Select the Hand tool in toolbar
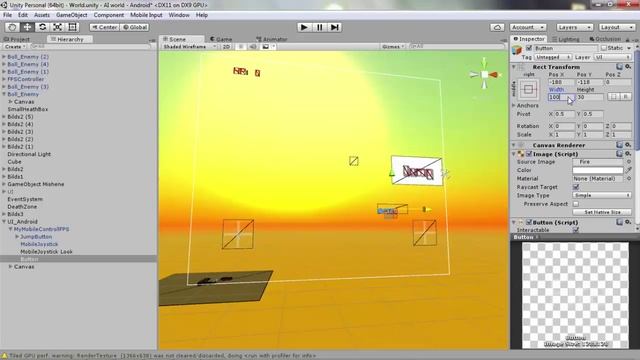The image size is (640, 360). click(12, 27)
